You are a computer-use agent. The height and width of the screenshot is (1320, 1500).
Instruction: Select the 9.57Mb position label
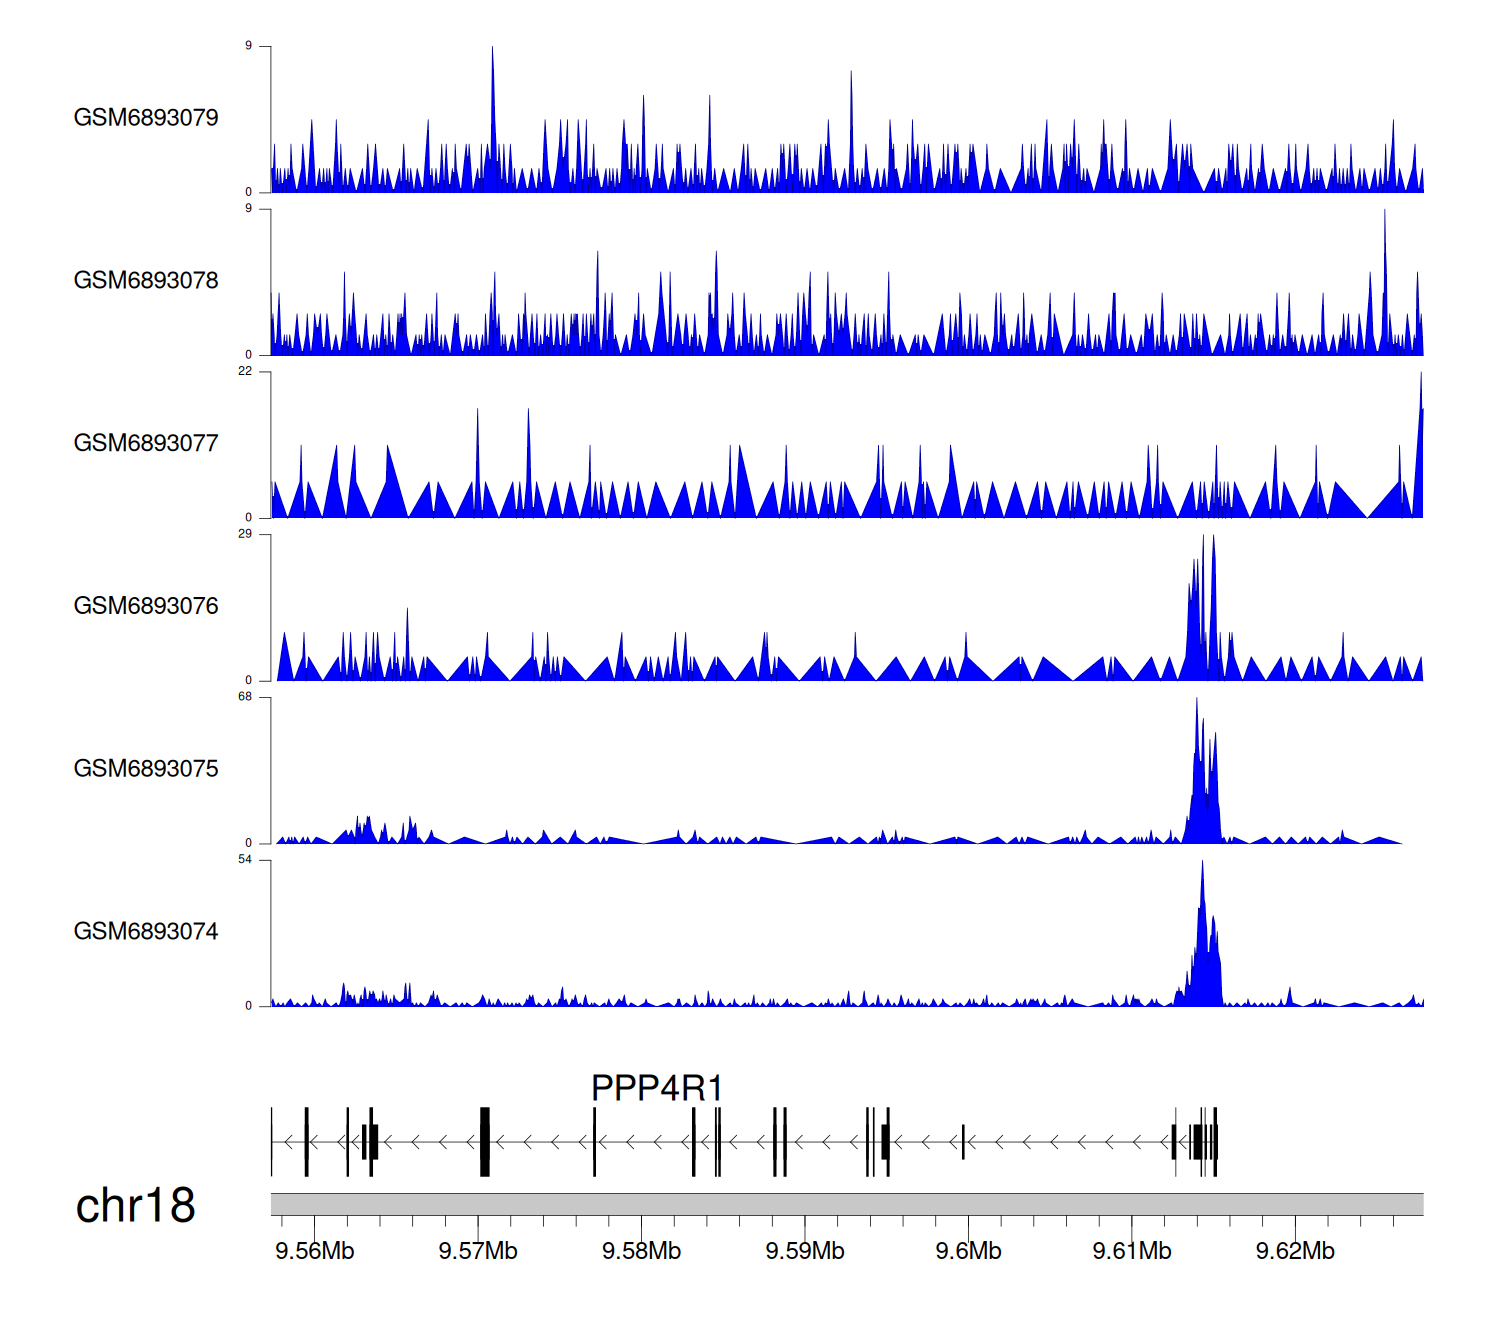coord(478,1251)
